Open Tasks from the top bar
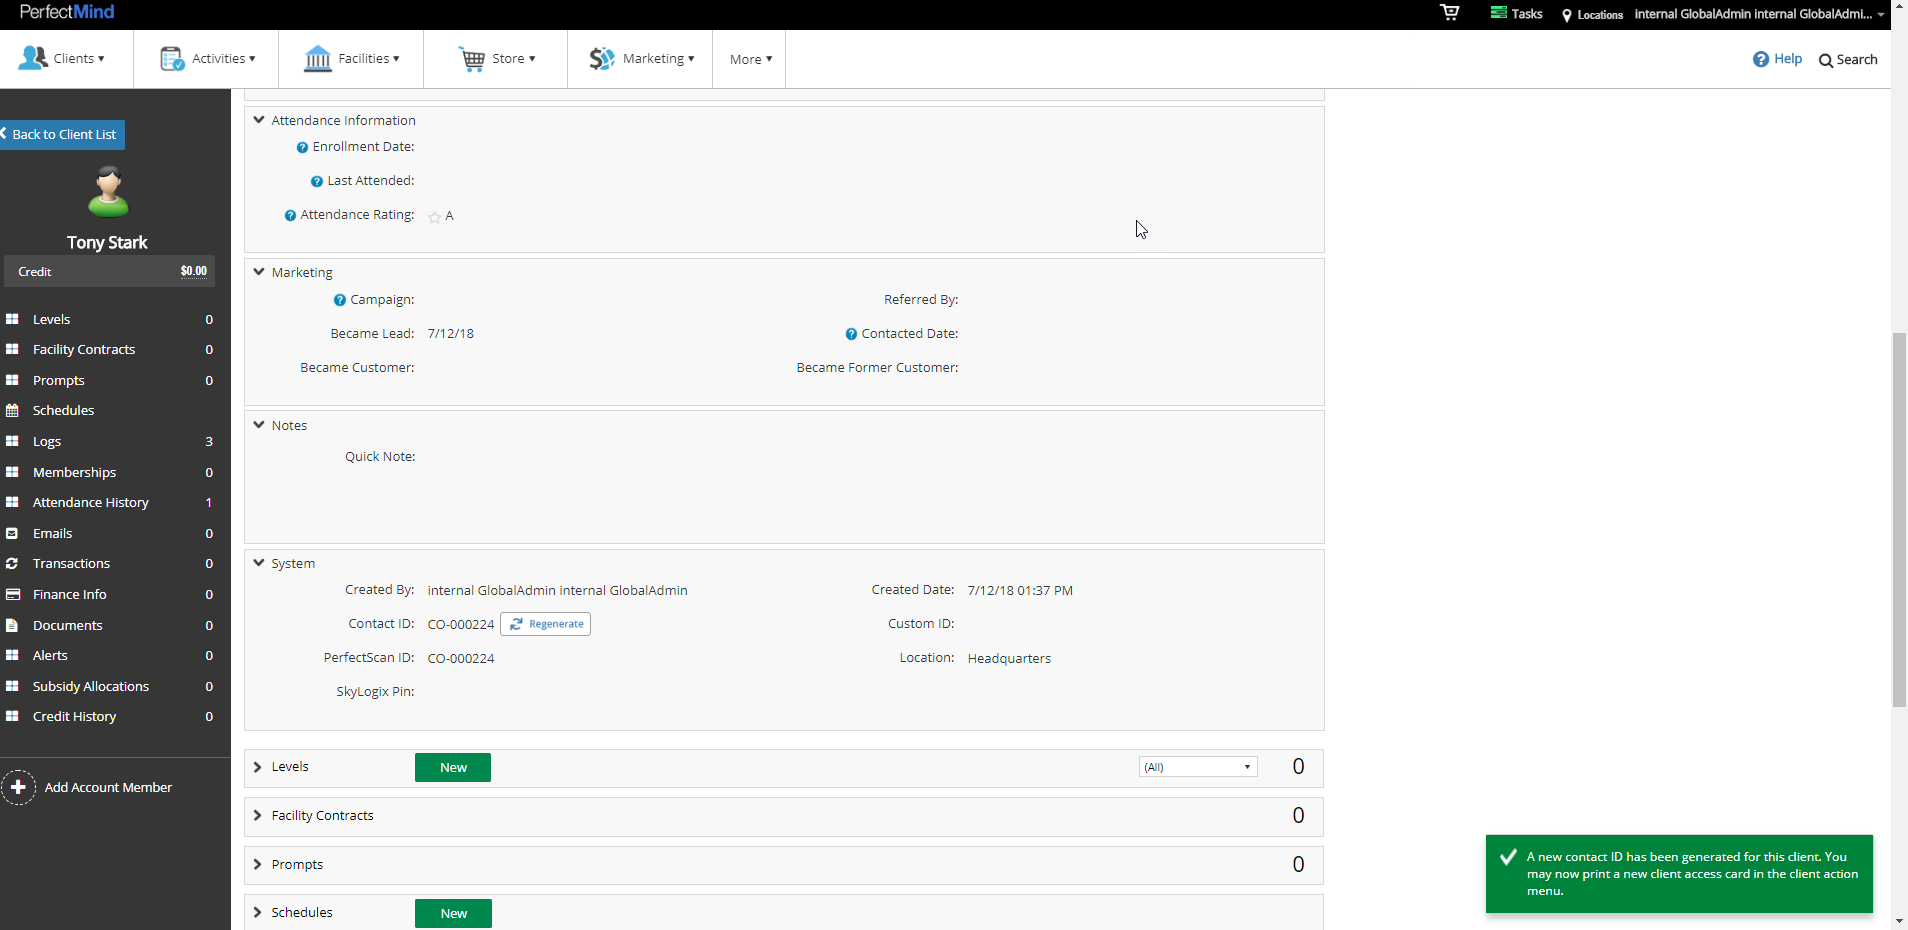This screenshot has height=930, width=1908. click(x=1515, y=13)
